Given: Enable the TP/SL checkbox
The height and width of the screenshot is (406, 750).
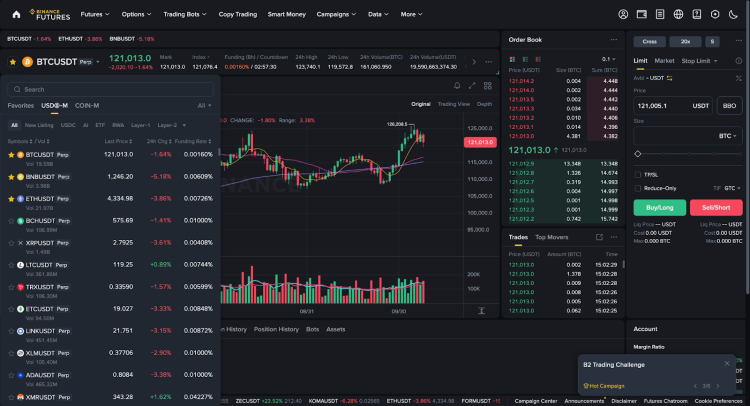Looking at the screenshot, I should 639,174.
